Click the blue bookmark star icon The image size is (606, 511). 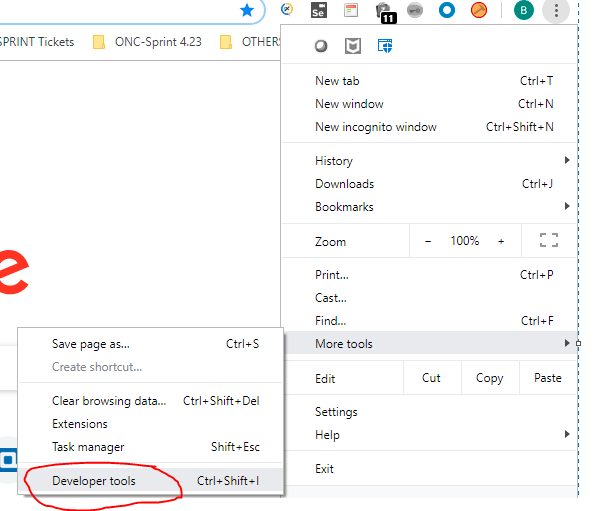[247, 10]
